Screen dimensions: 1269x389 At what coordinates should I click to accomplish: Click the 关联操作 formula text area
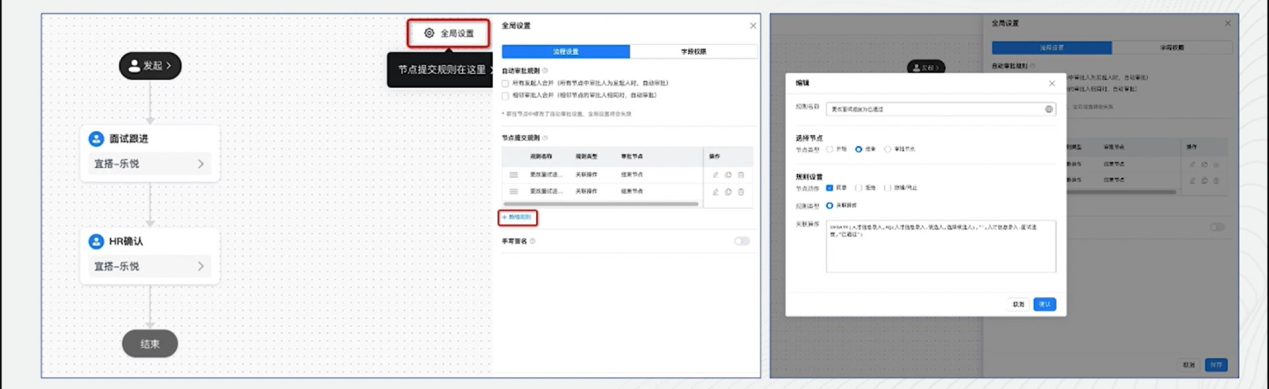(941, 246)
